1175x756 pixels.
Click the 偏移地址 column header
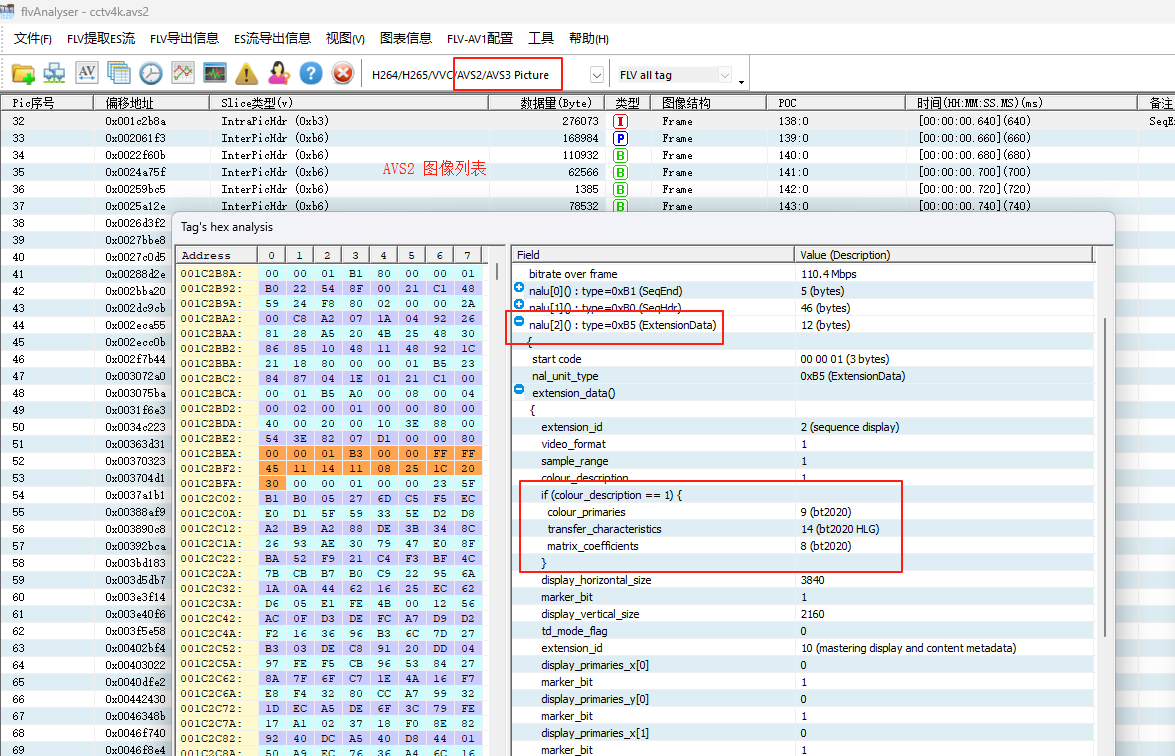(151, 103)
